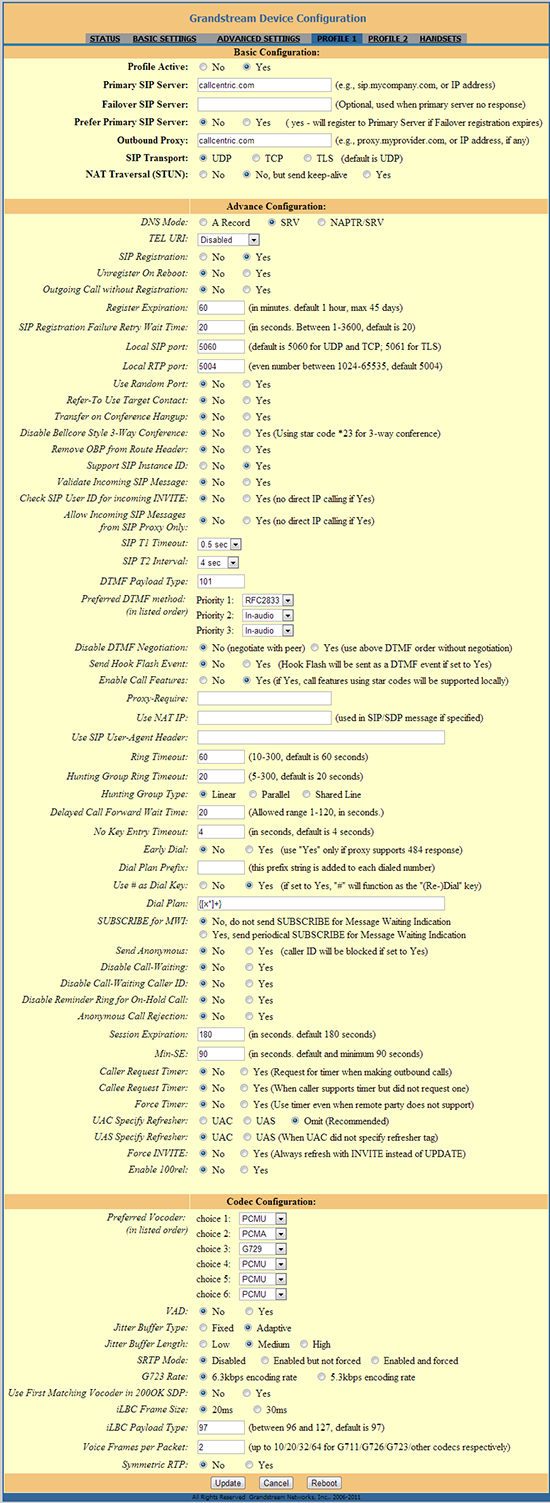Focus the Session Expiration field

click(221, 1033)
